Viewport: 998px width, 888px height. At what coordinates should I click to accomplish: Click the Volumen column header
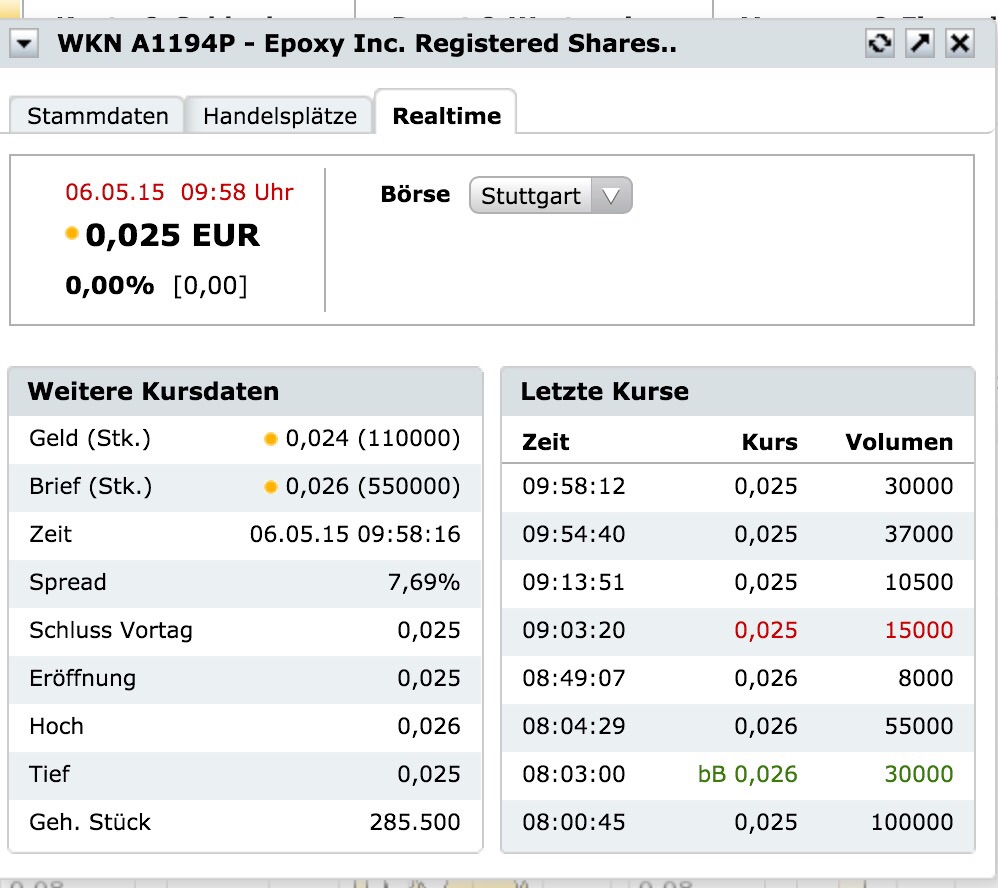(899, 442)
